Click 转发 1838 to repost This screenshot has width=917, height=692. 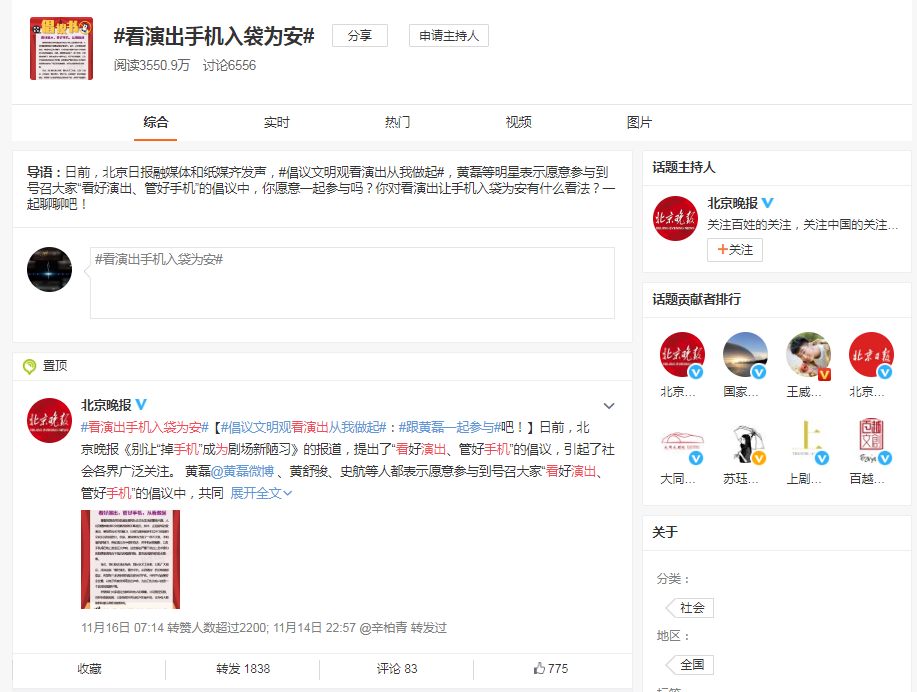point(243,669)
